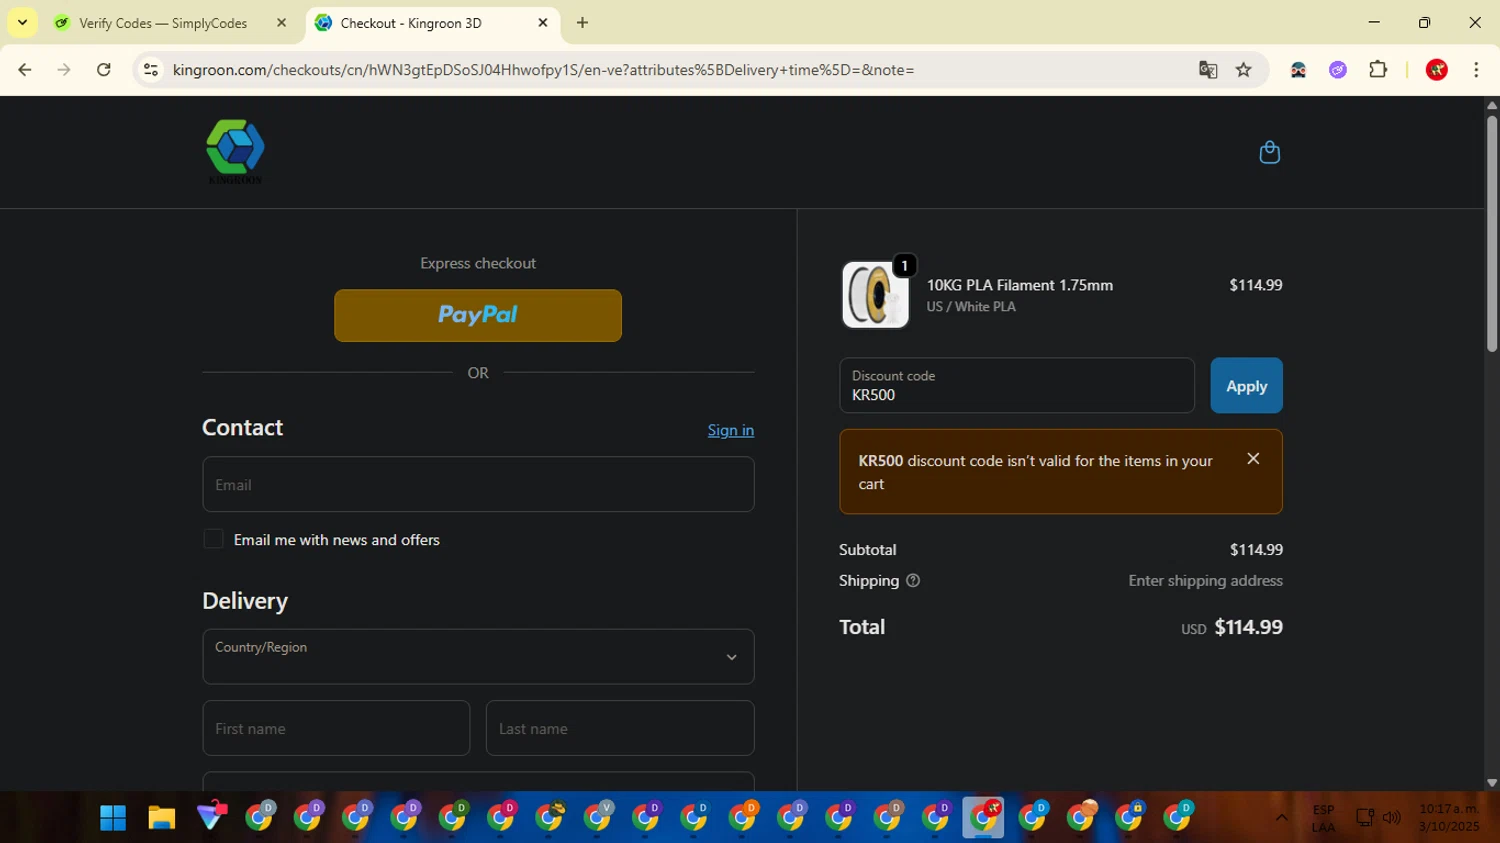Open the masked face extension icon

[1298, 70]
